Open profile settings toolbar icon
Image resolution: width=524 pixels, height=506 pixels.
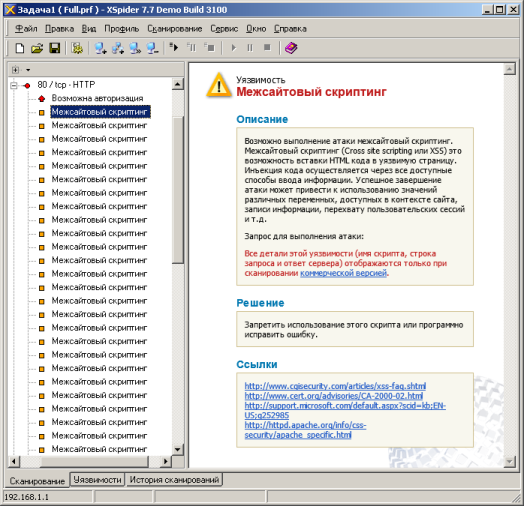coord(77,48)
